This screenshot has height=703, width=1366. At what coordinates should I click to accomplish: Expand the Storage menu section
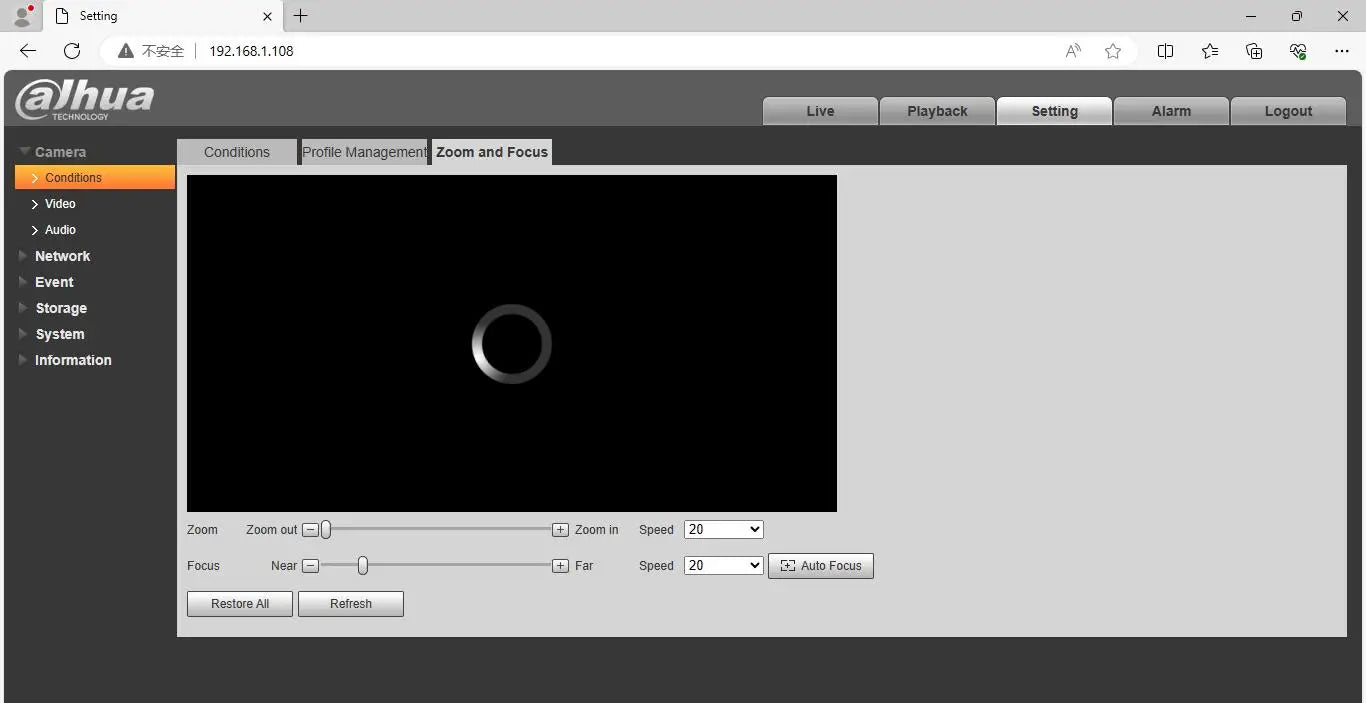[x=61, y=308]
